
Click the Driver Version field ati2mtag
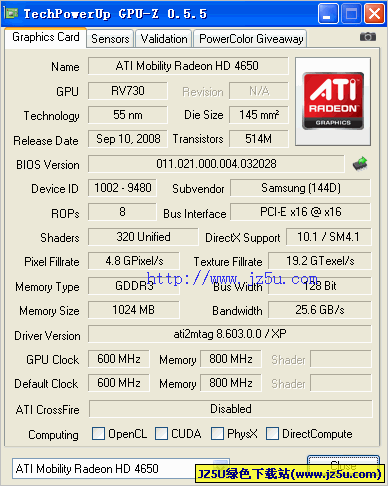coord(230,334)
